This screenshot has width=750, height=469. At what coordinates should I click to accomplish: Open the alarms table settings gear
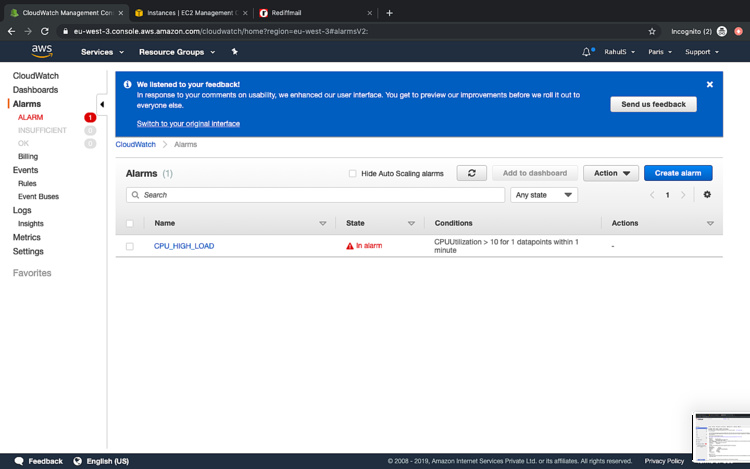707,195
